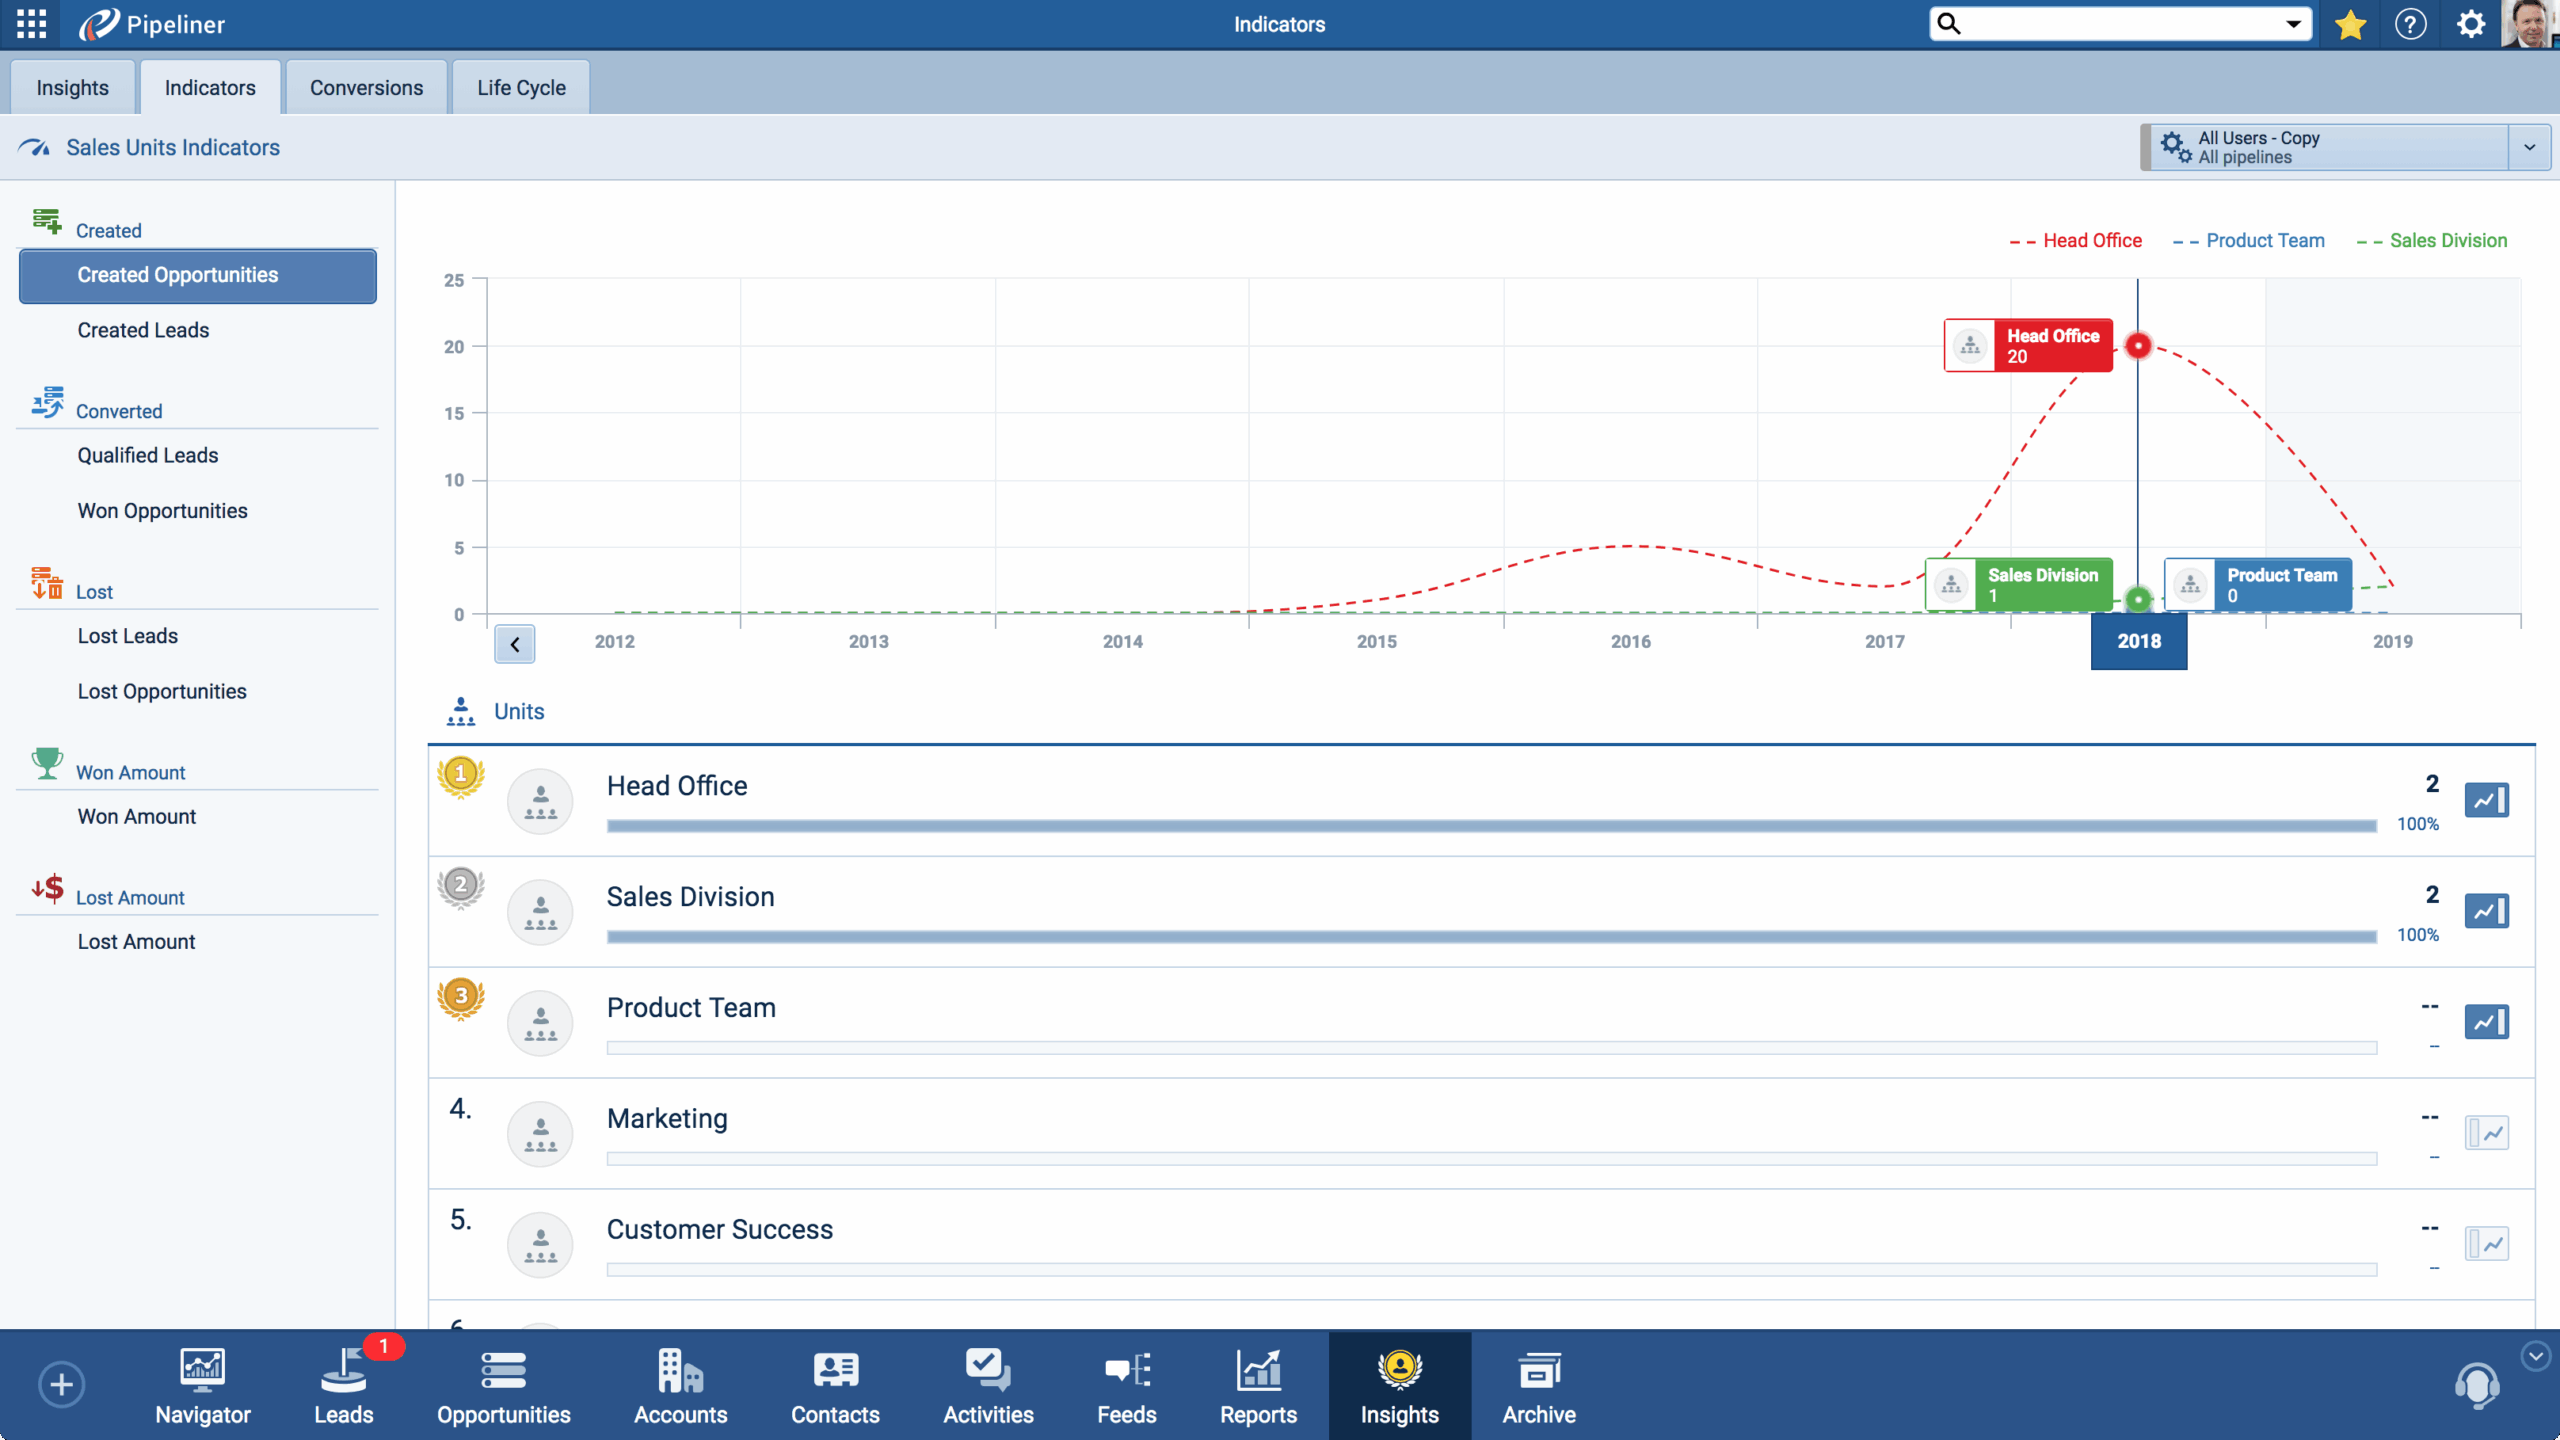Toggle Head Office chart display button

tap(2486, 800)
